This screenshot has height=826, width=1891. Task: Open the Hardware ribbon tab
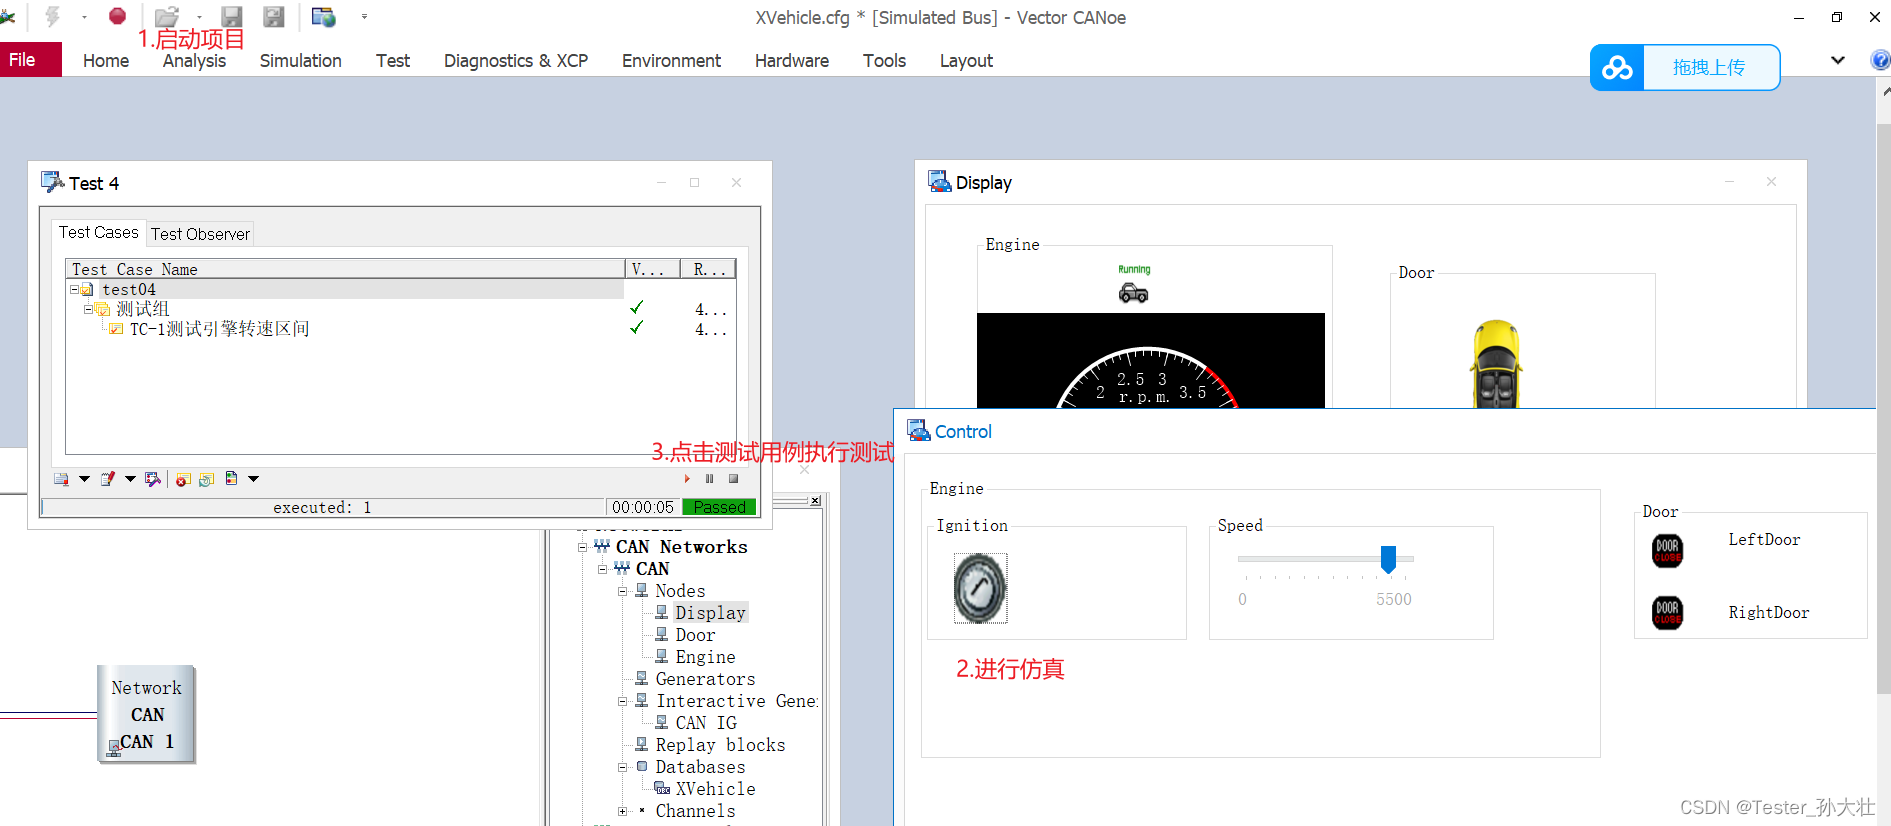(x=792, y=61)
